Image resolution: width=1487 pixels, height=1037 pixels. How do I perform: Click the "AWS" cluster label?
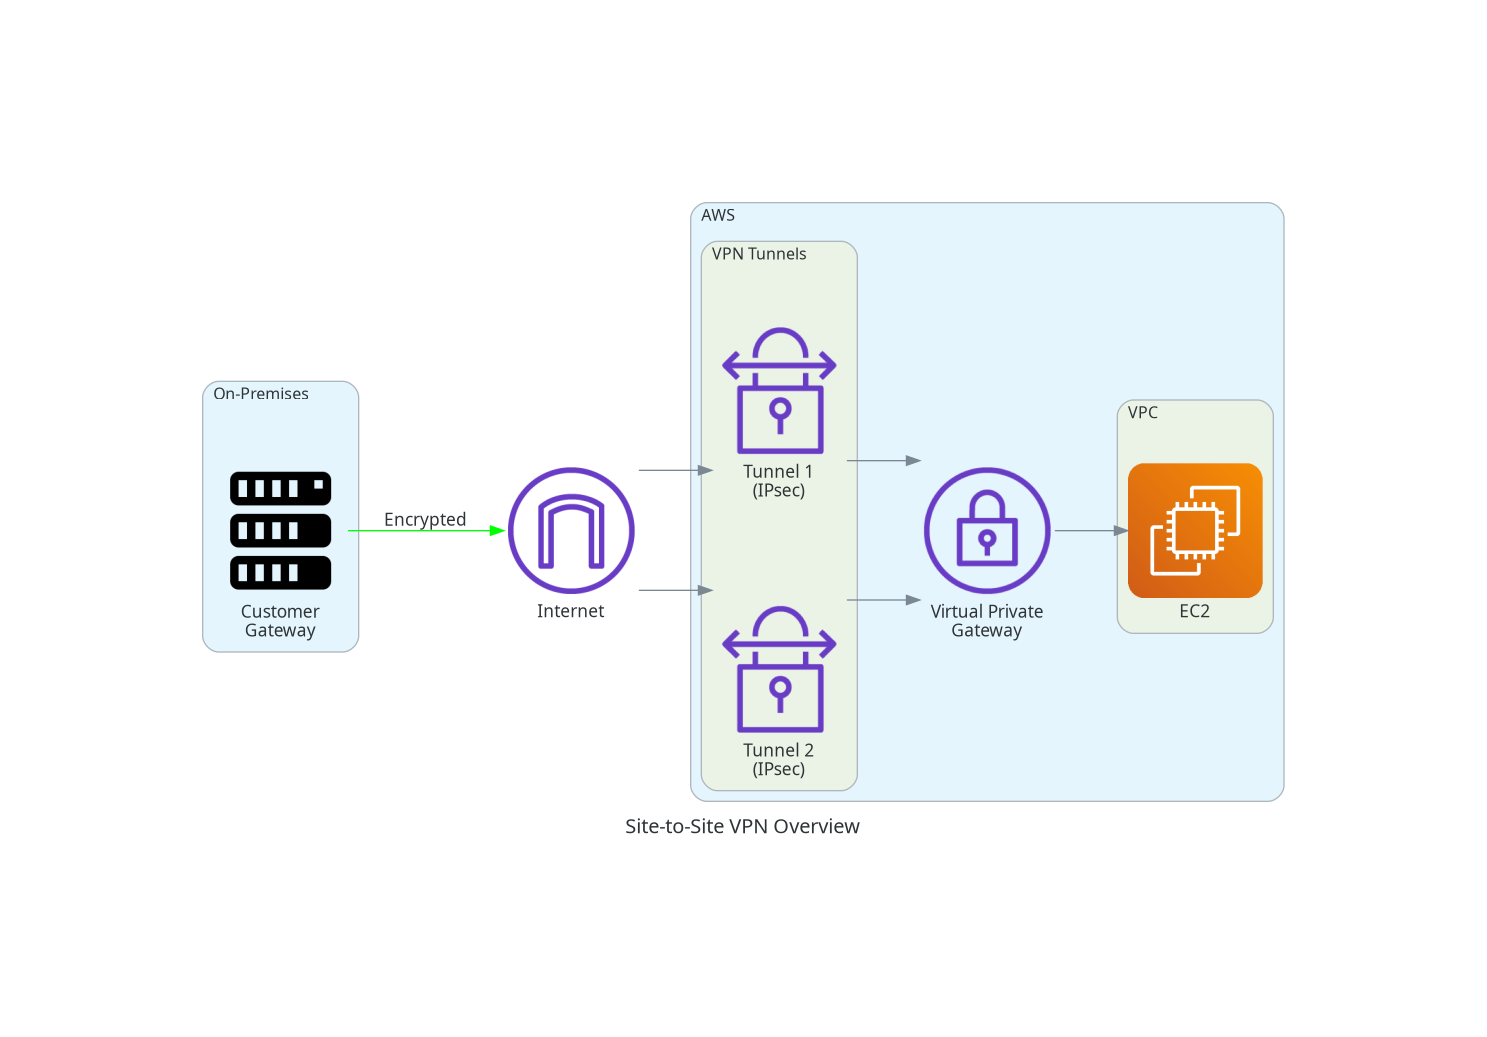pyautogui.click(x=718, y=215)
